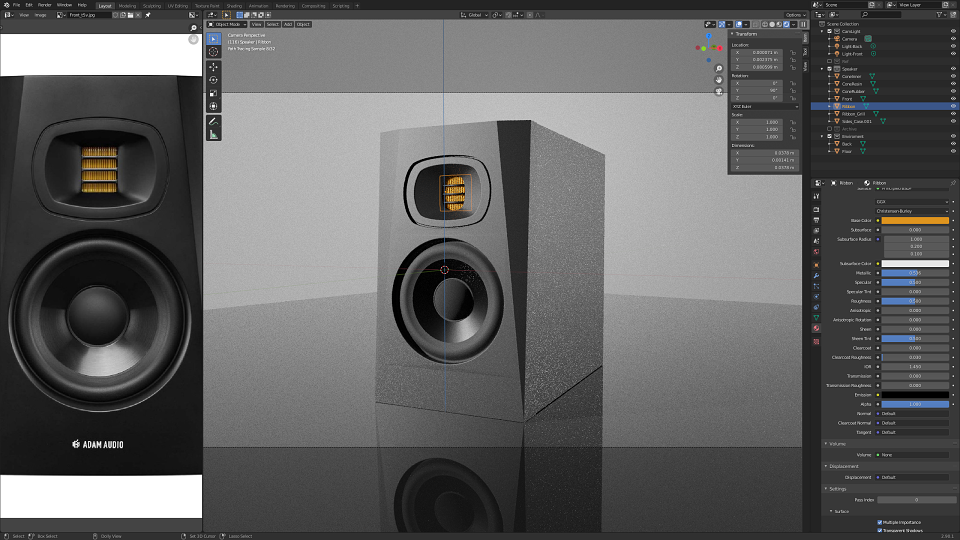The image size is (960, 540).
Task: Click the pan hand icon in viewport
Action: 719,80
